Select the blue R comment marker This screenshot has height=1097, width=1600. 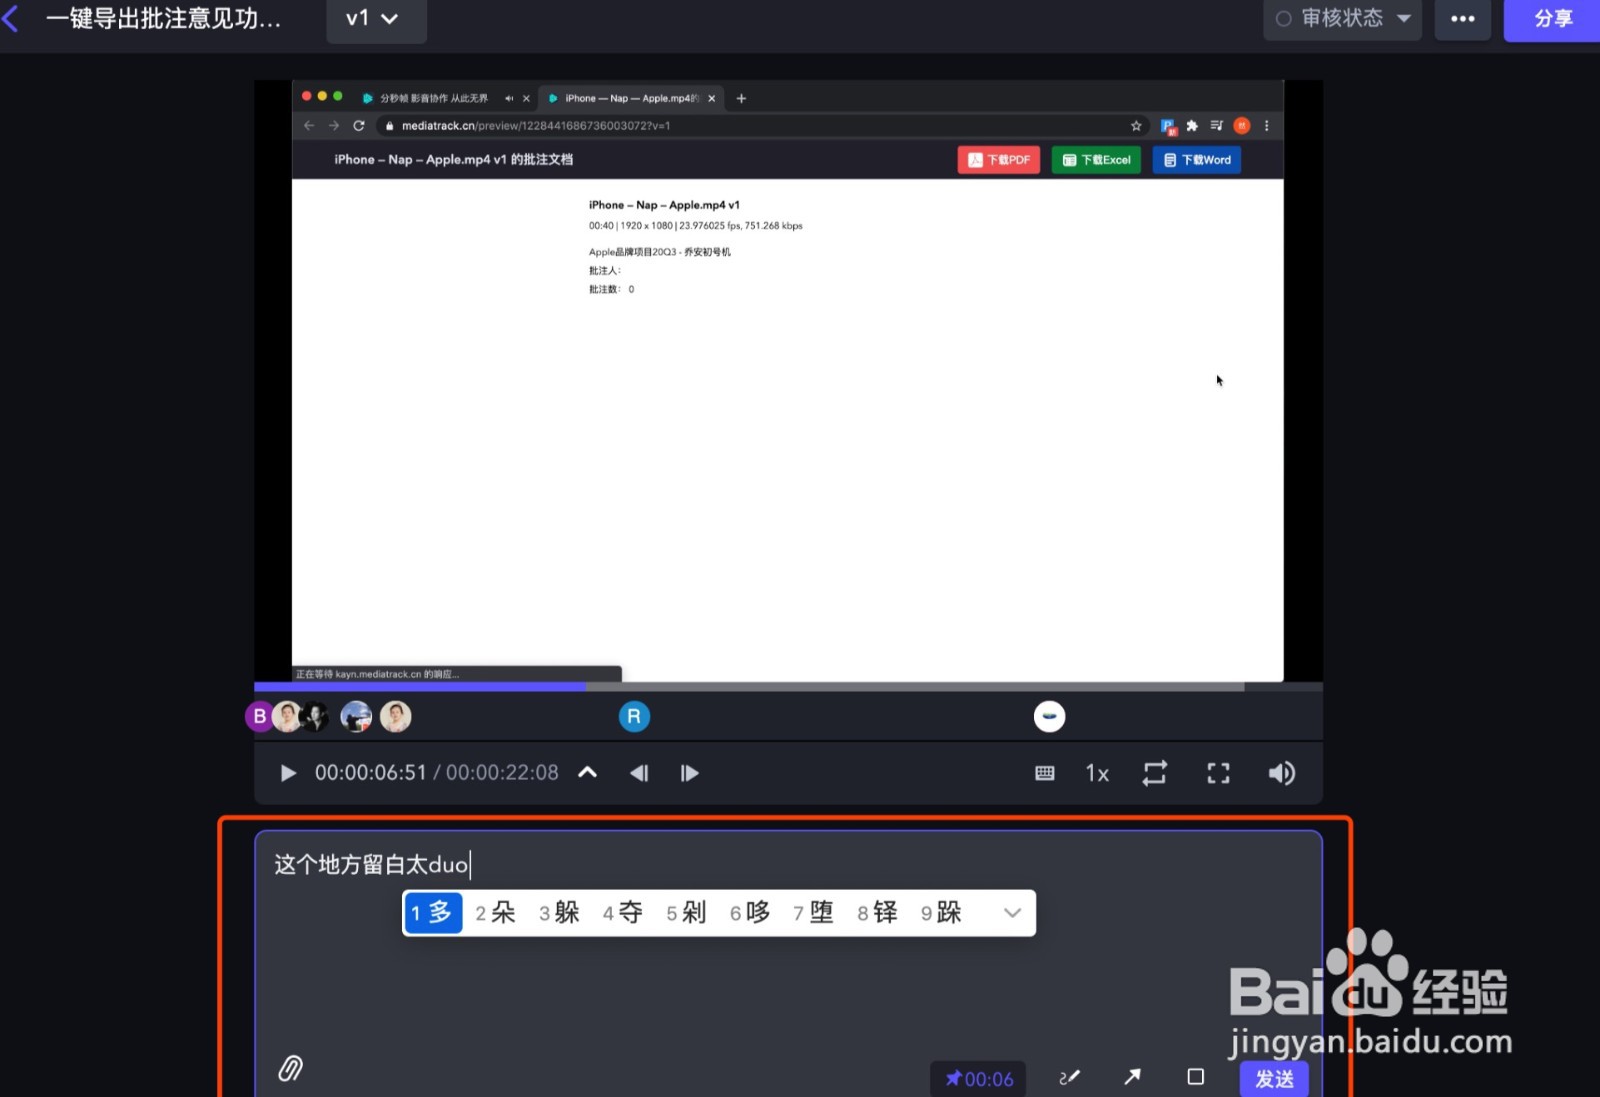634,716
